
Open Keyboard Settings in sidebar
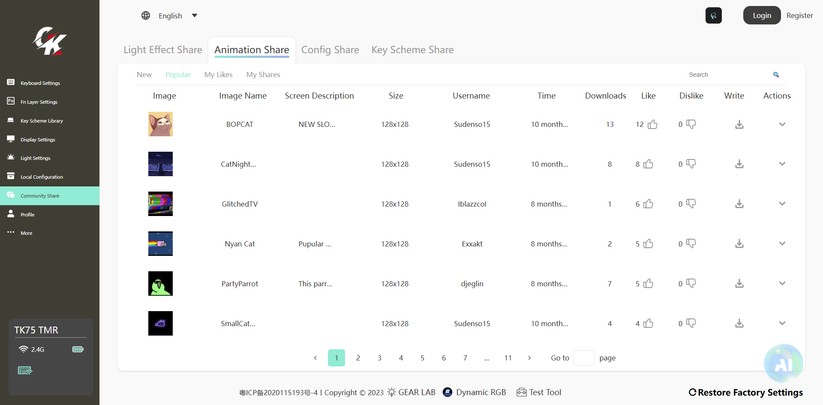click(49, 83)
